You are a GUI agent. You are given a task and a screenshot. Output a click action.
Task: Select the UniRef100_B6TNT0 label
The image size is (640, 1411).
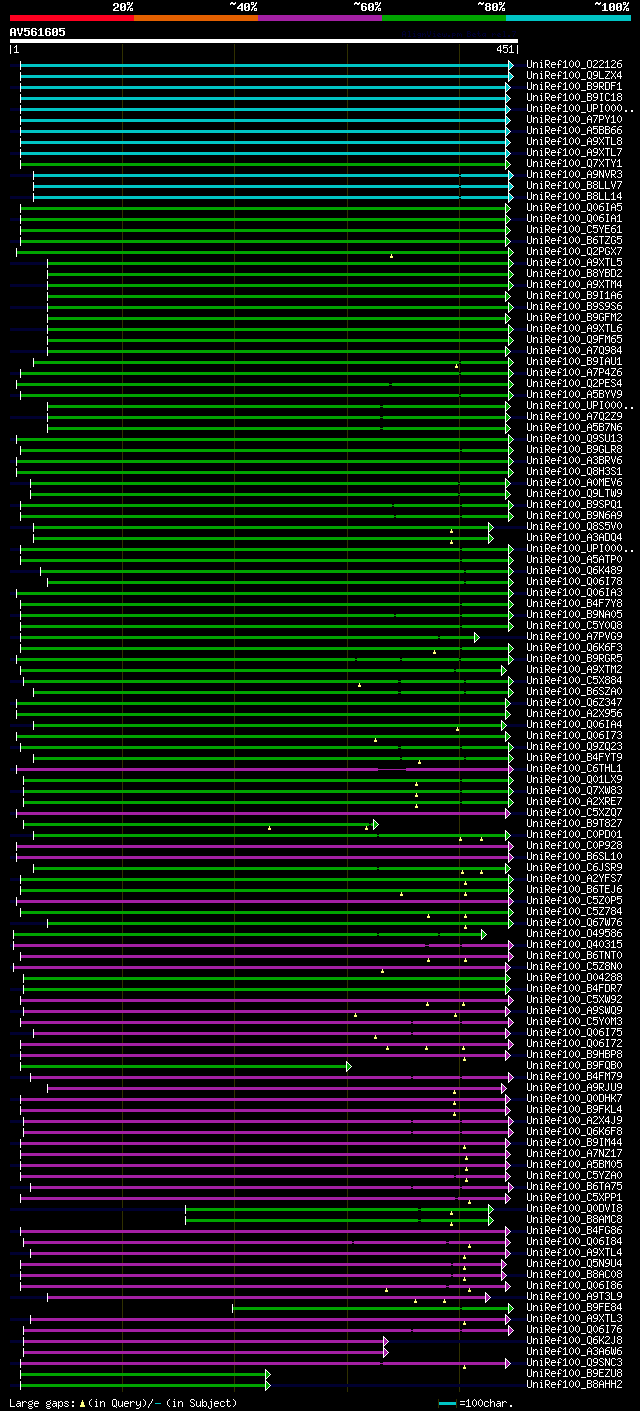click(574, 955)
